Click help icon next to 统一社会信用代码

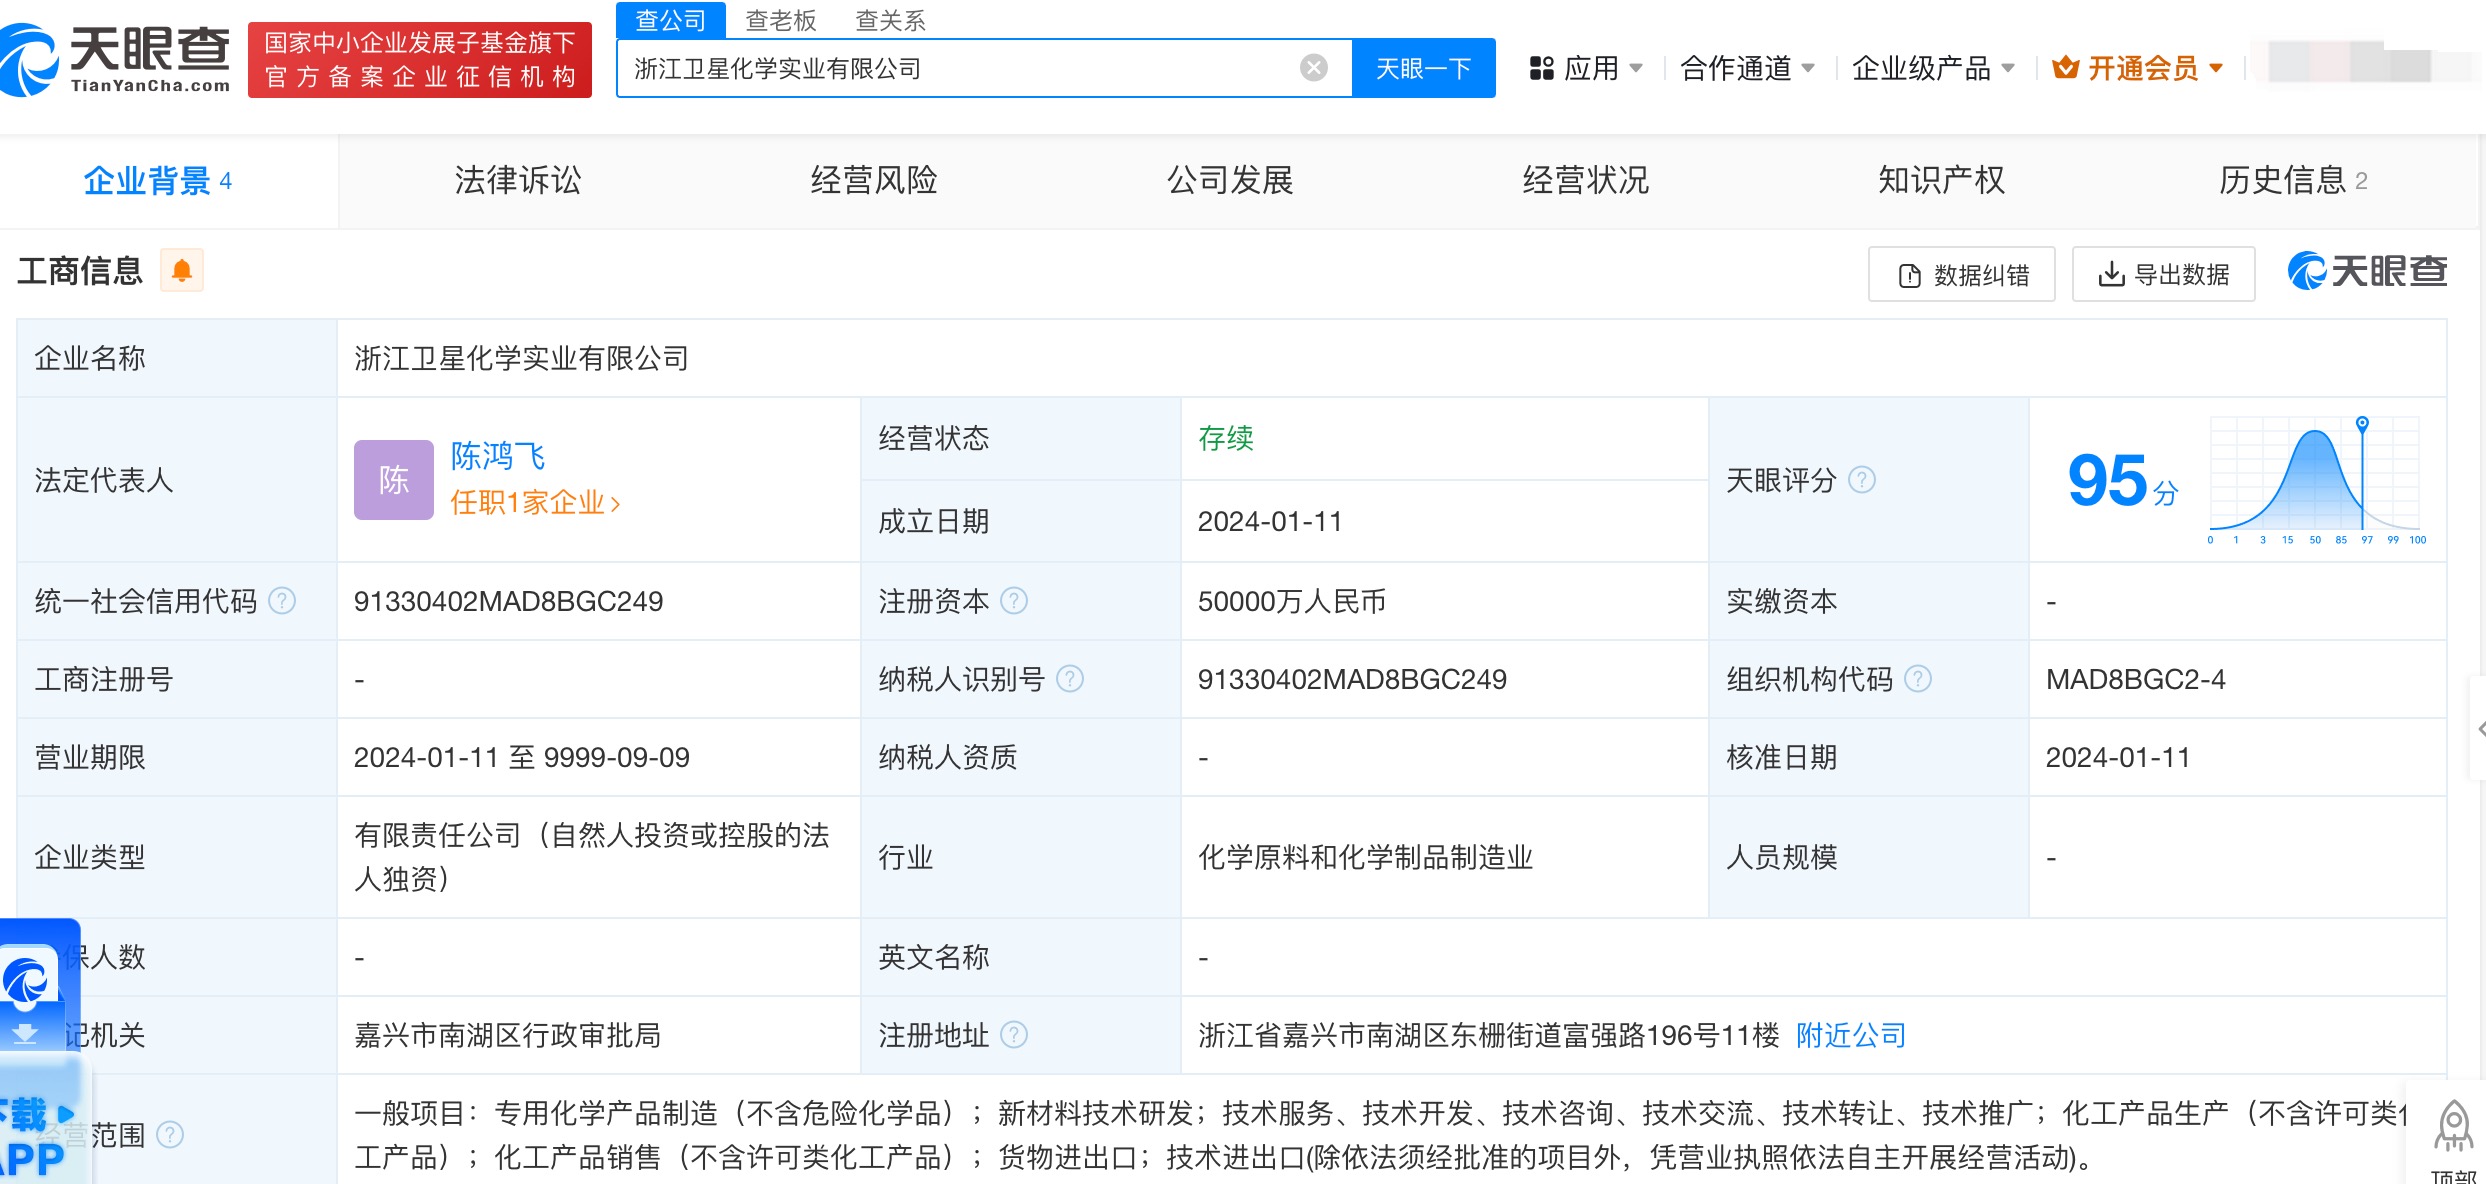(x=283, y=601)
